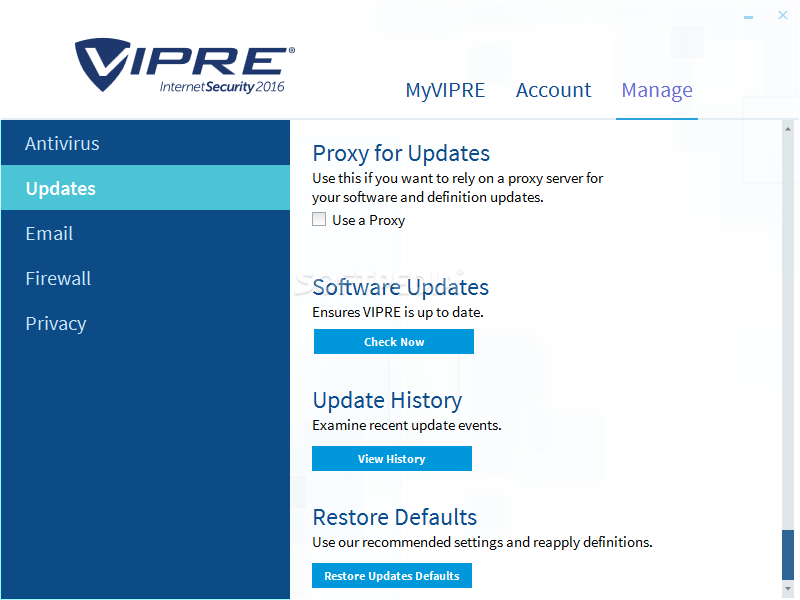Click the scrollbar up arrow

coord(788,129)
